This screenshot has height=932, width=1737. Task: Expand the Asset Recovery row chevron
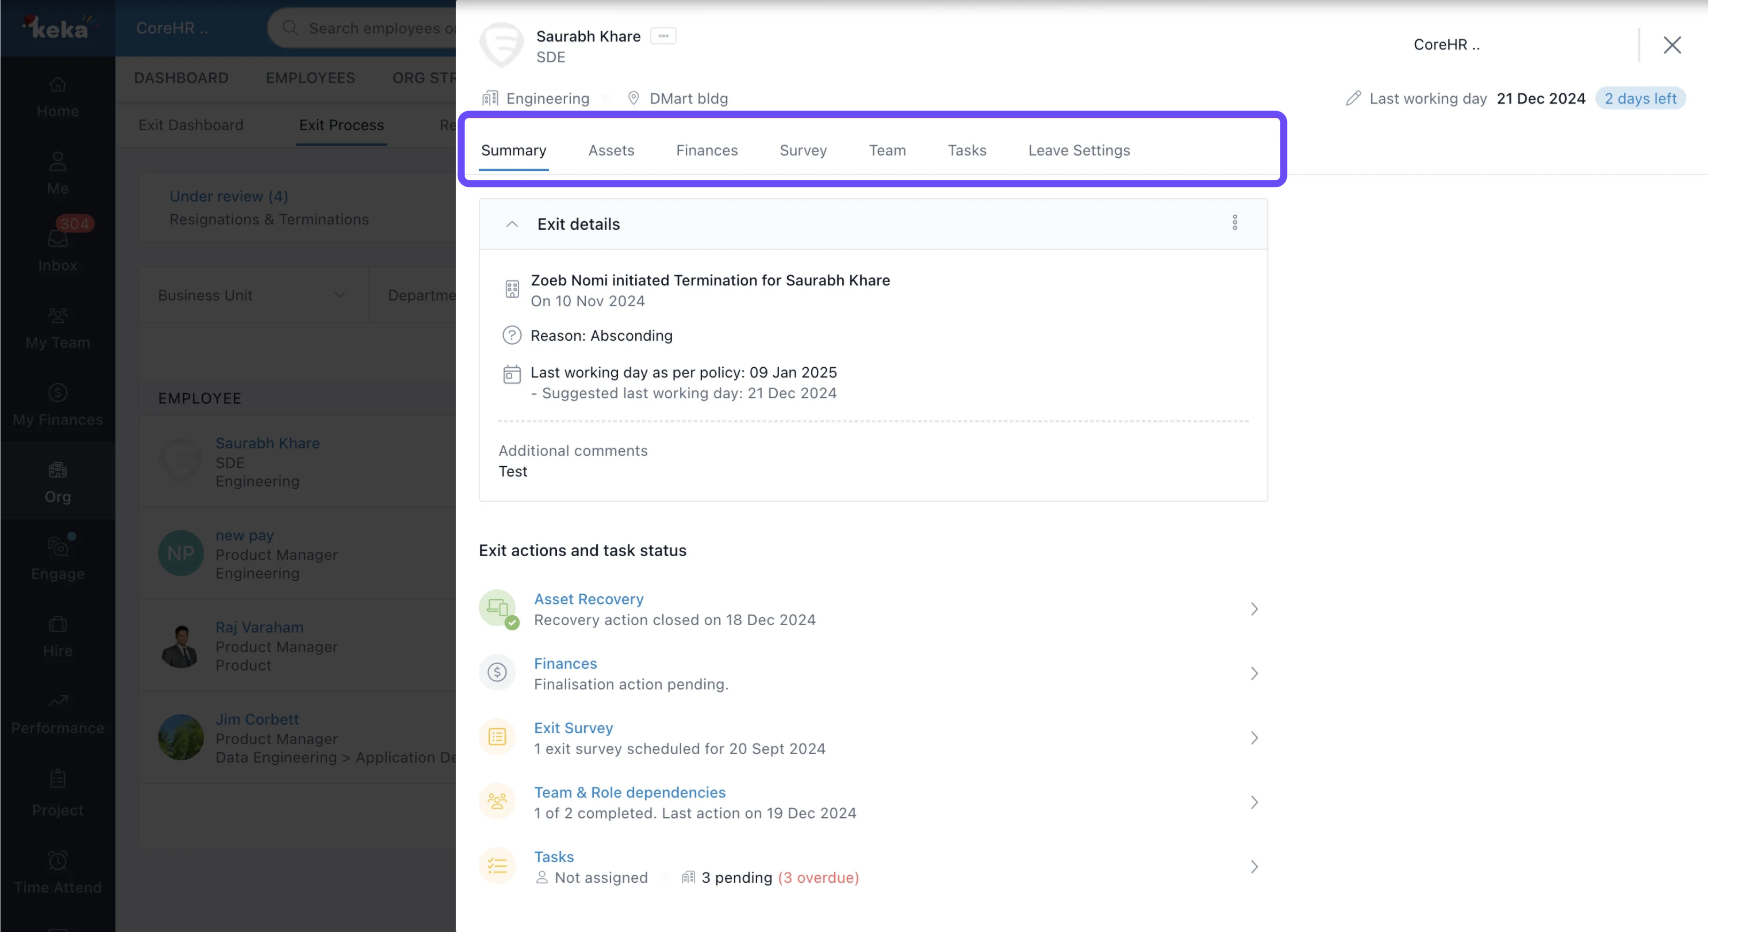click(x=1254, y=609)
